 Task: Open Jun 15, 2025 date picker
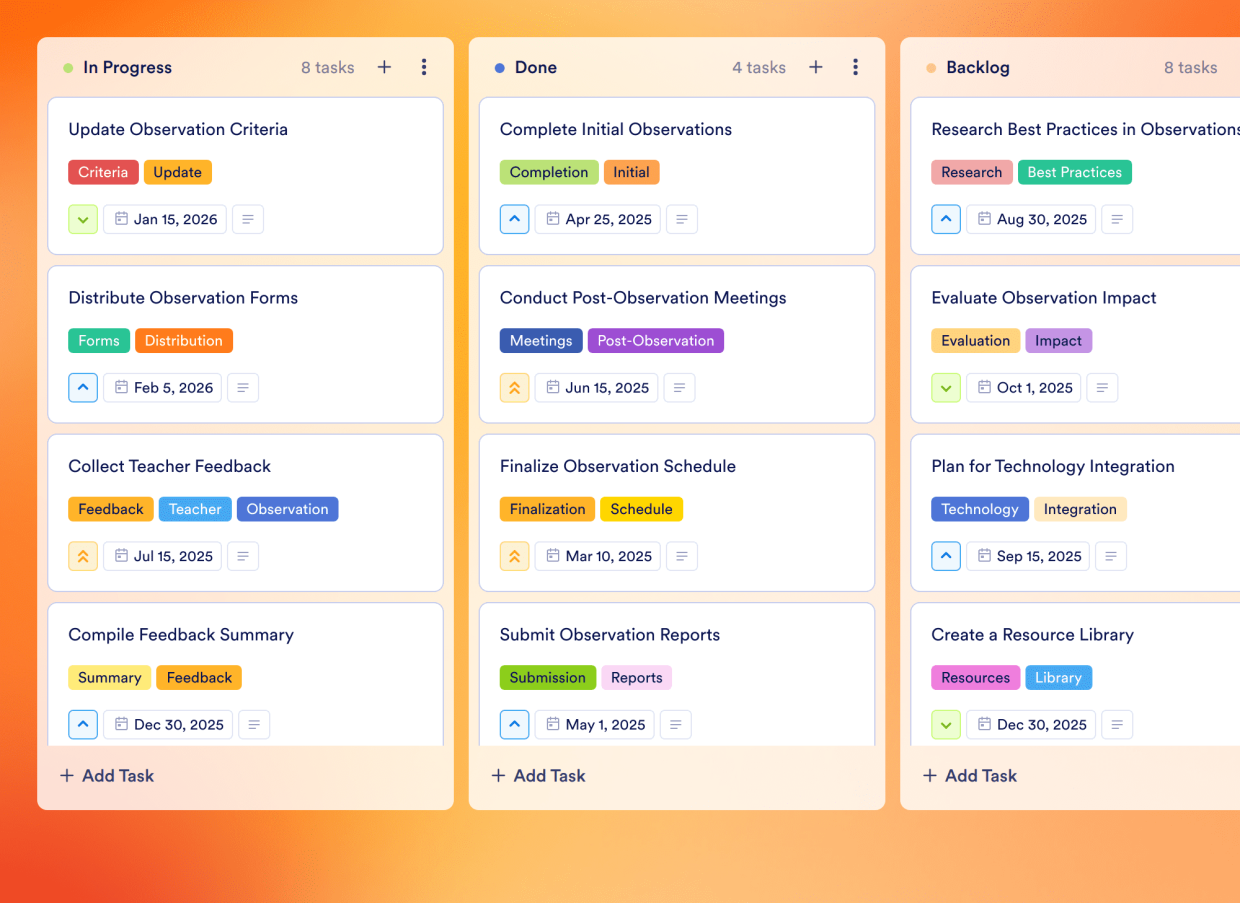[597, 388]
